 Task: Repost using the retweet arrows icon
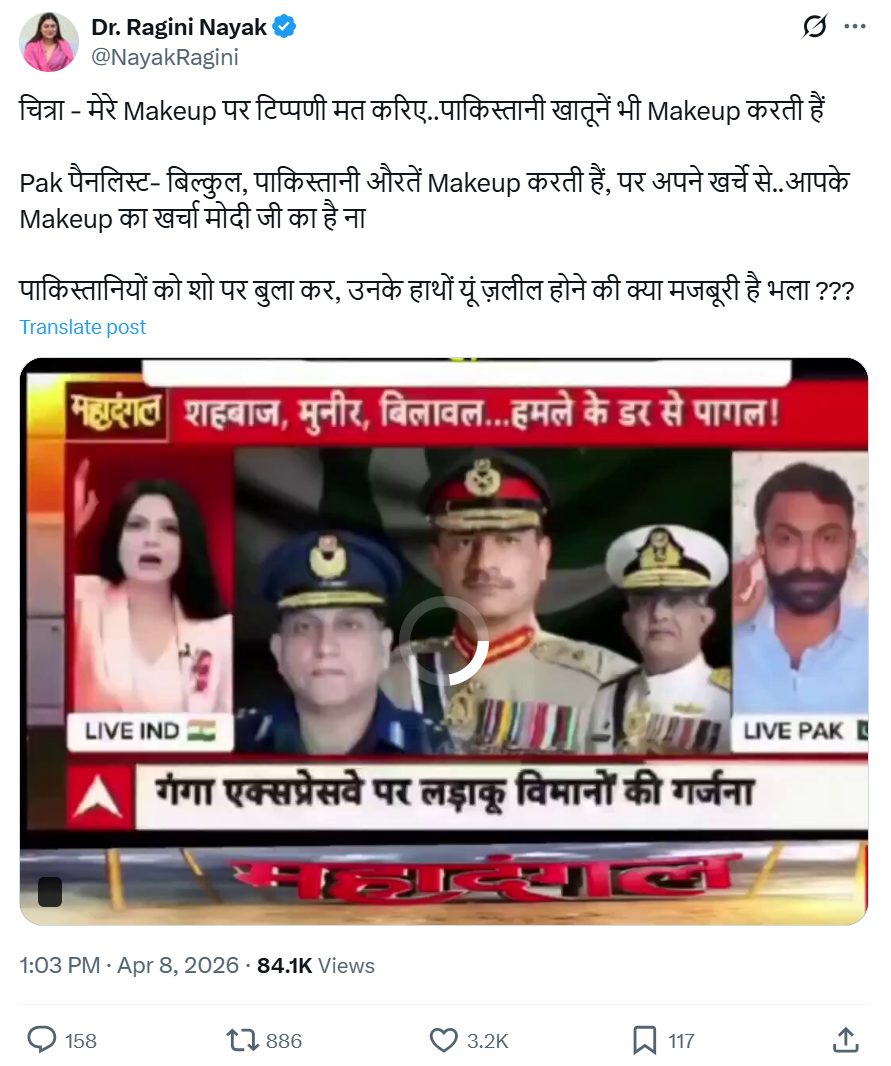coord(242,1040)
